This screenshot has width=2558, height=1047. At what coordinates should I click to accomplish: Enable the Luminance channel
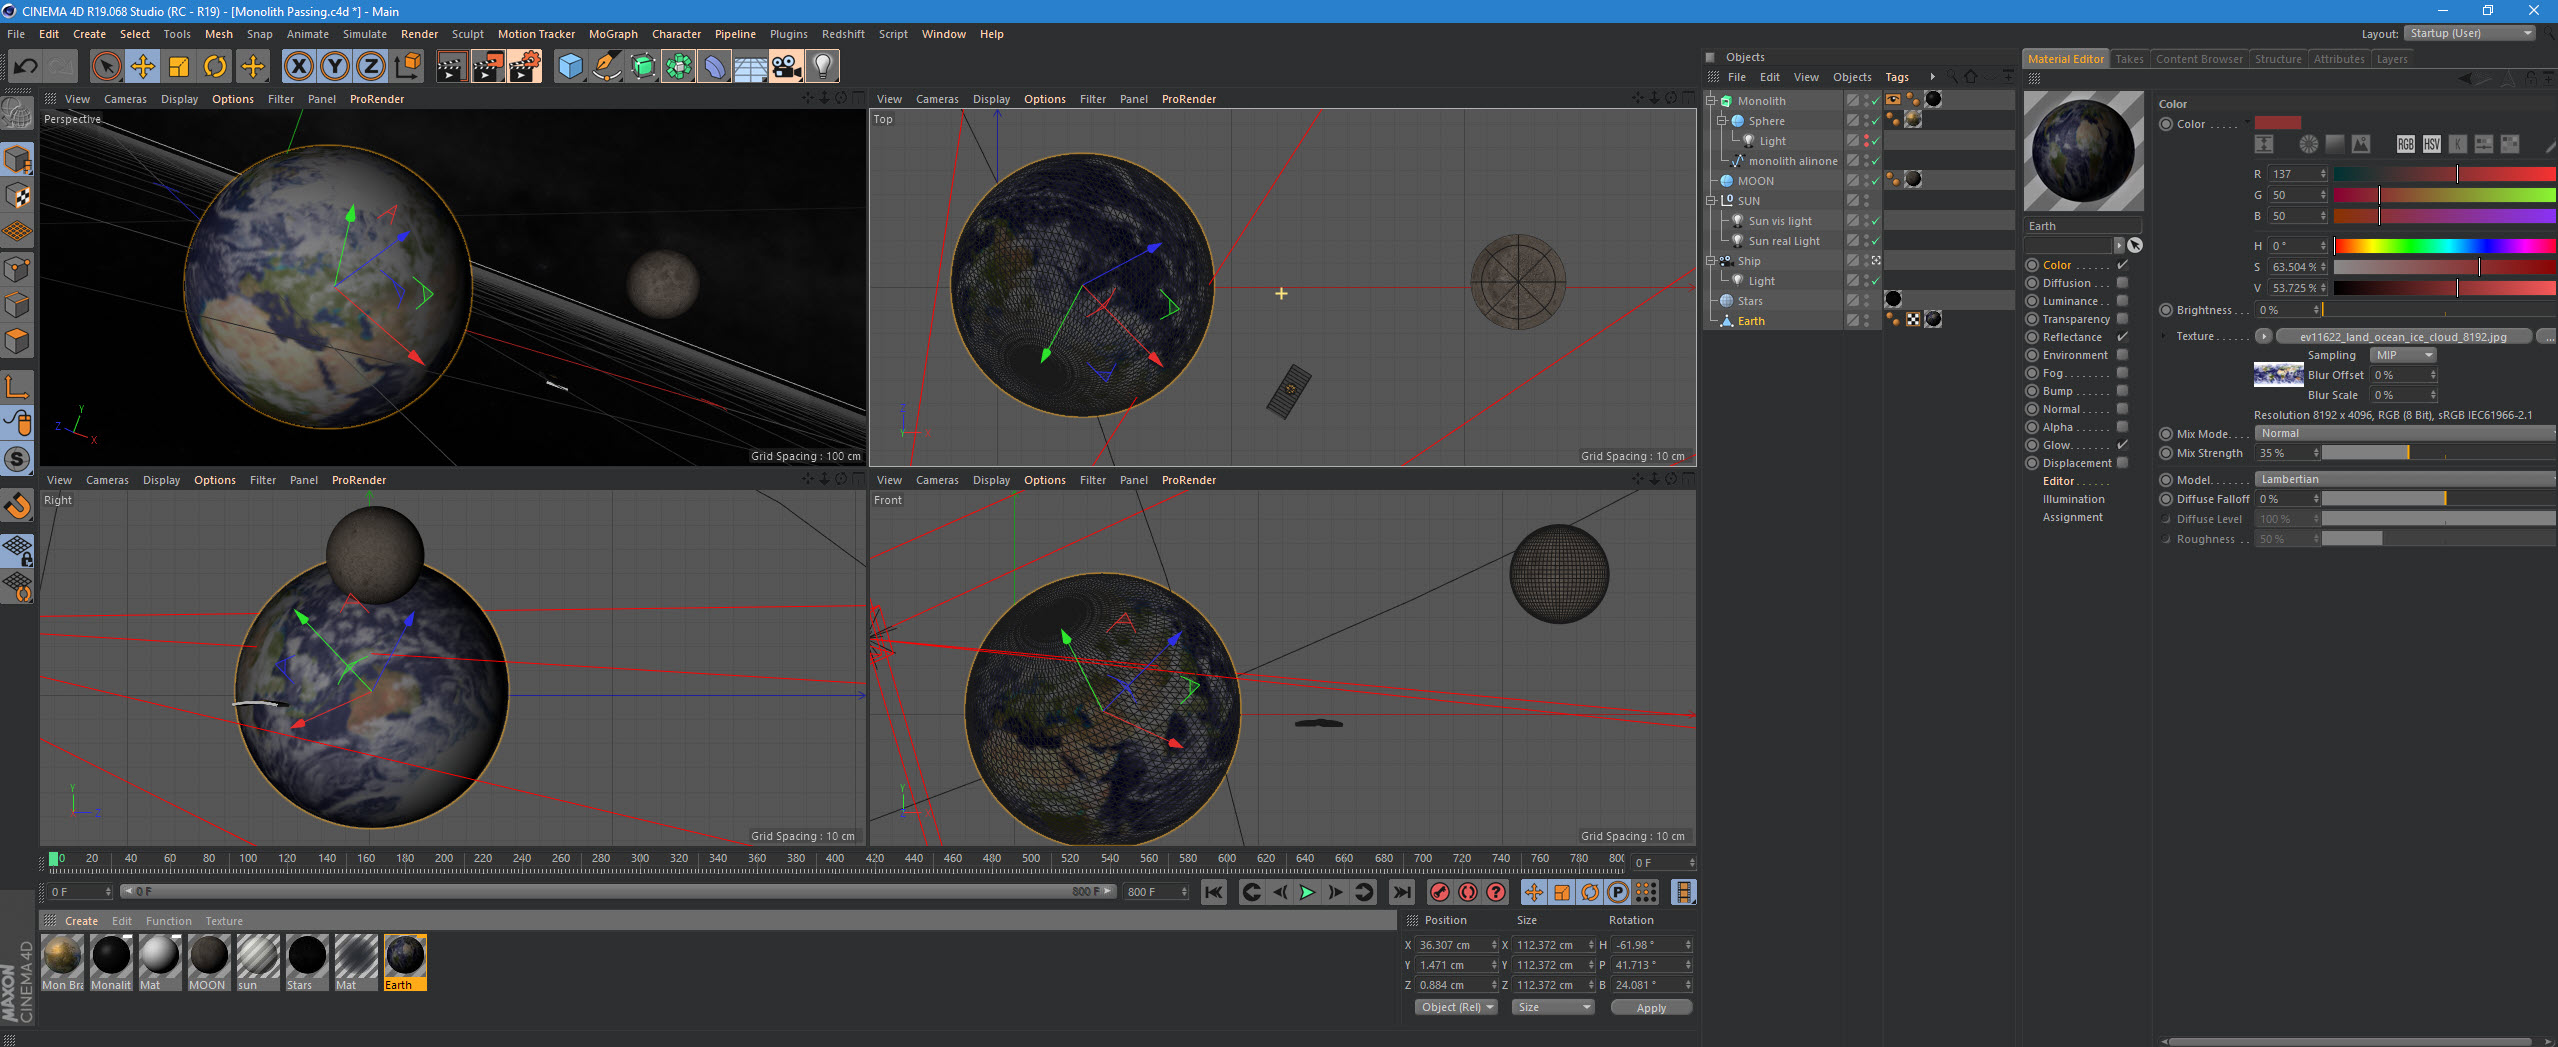2122,301
